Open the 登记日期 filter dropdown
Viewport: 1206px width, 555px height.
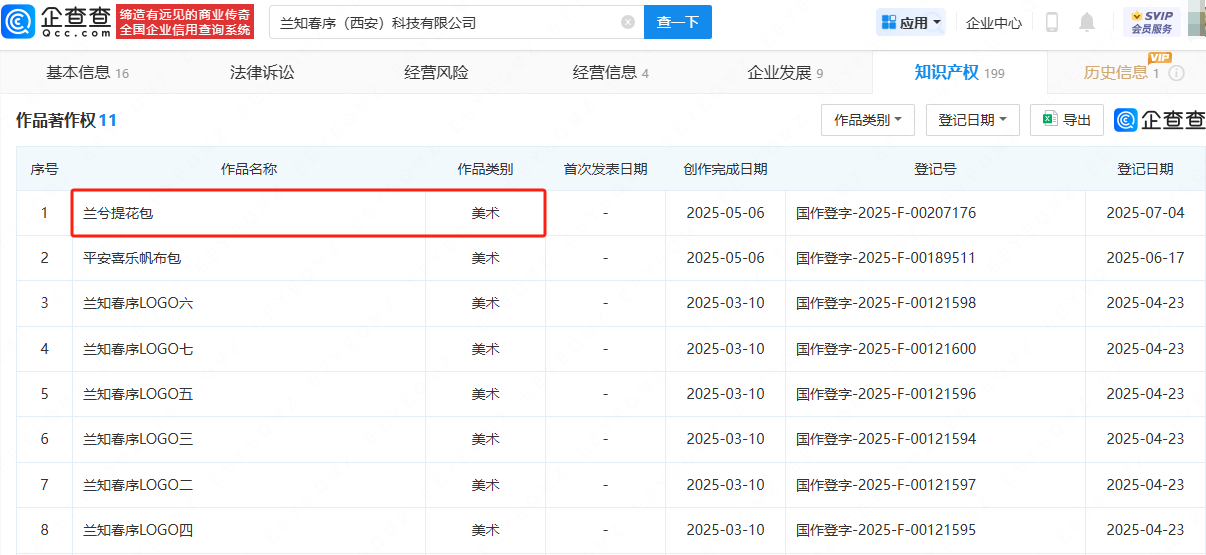[972, 120]
